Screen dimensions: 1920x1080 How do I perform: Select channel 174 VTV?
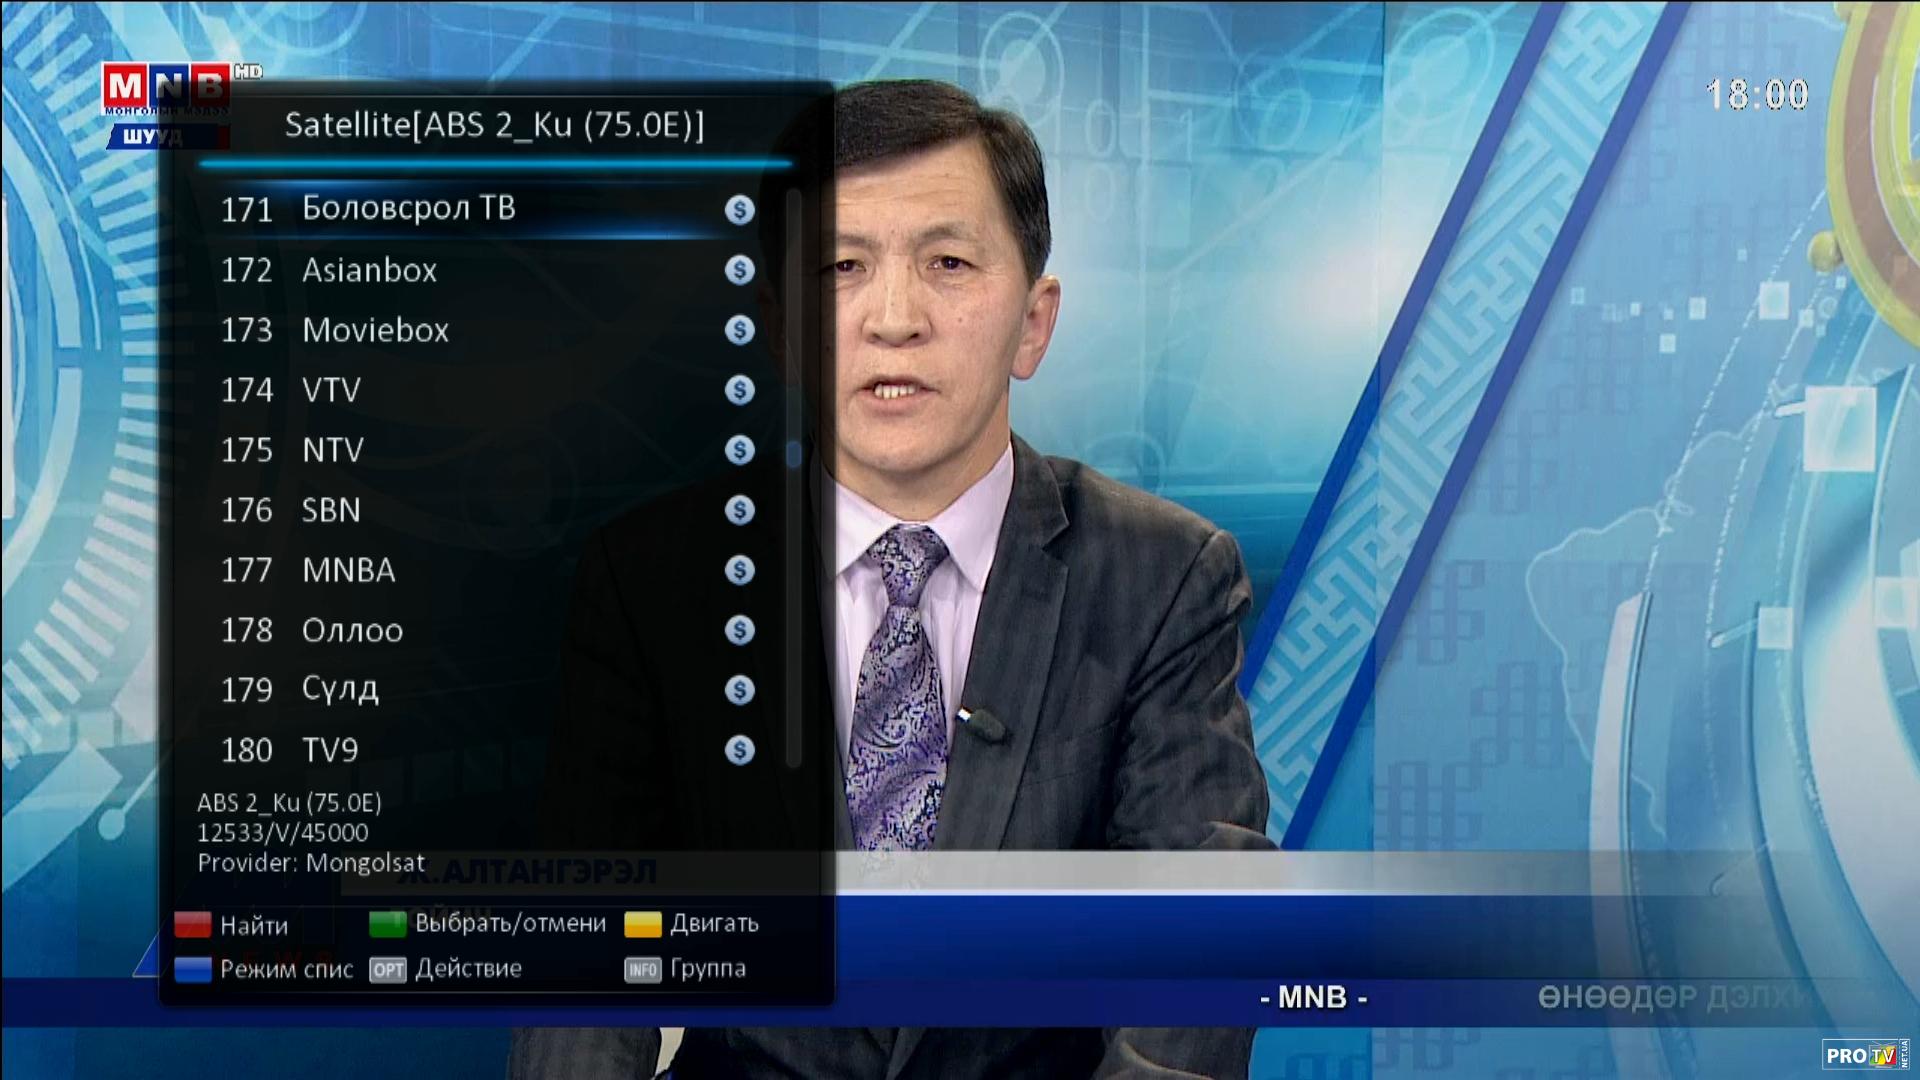331,390
